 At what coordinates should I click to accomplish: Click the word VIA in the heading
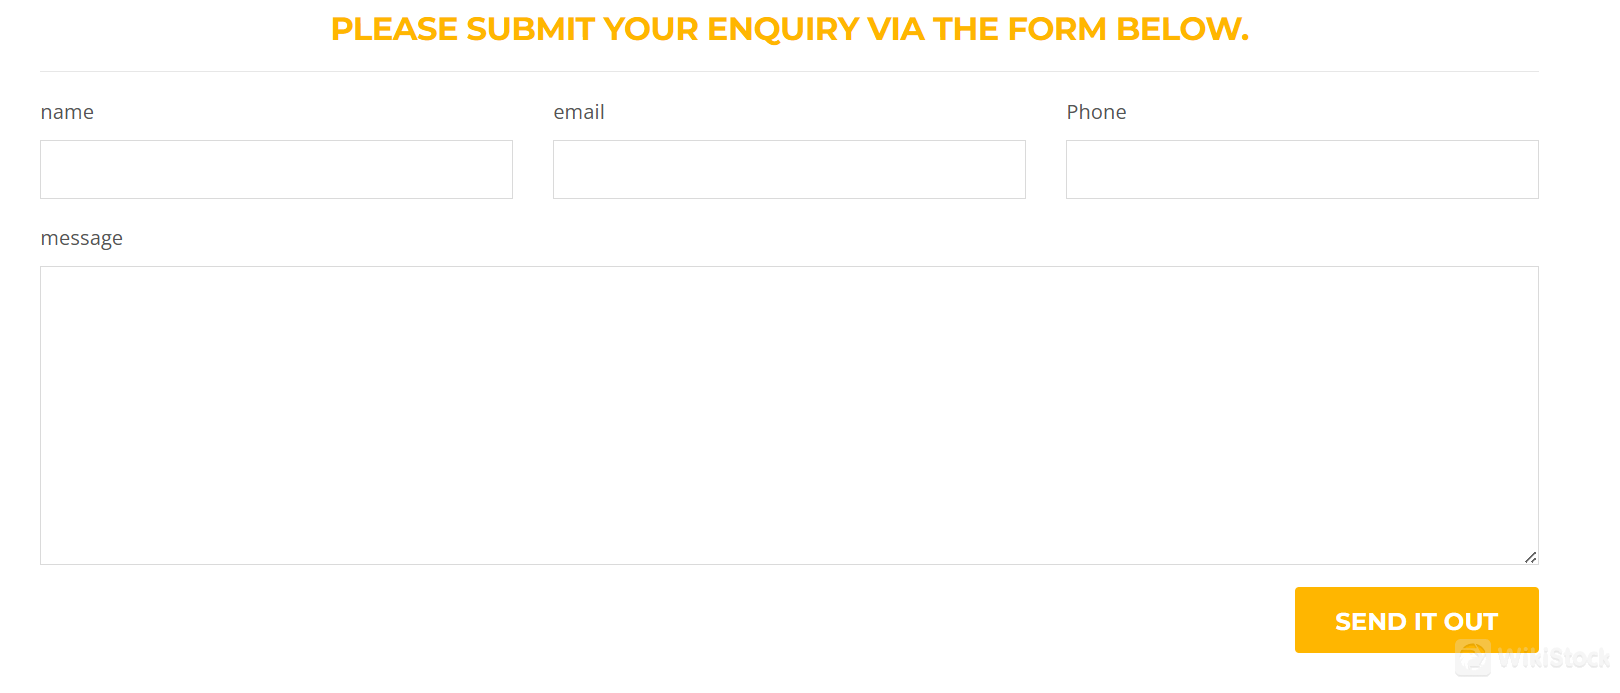[x=896, y=30]
